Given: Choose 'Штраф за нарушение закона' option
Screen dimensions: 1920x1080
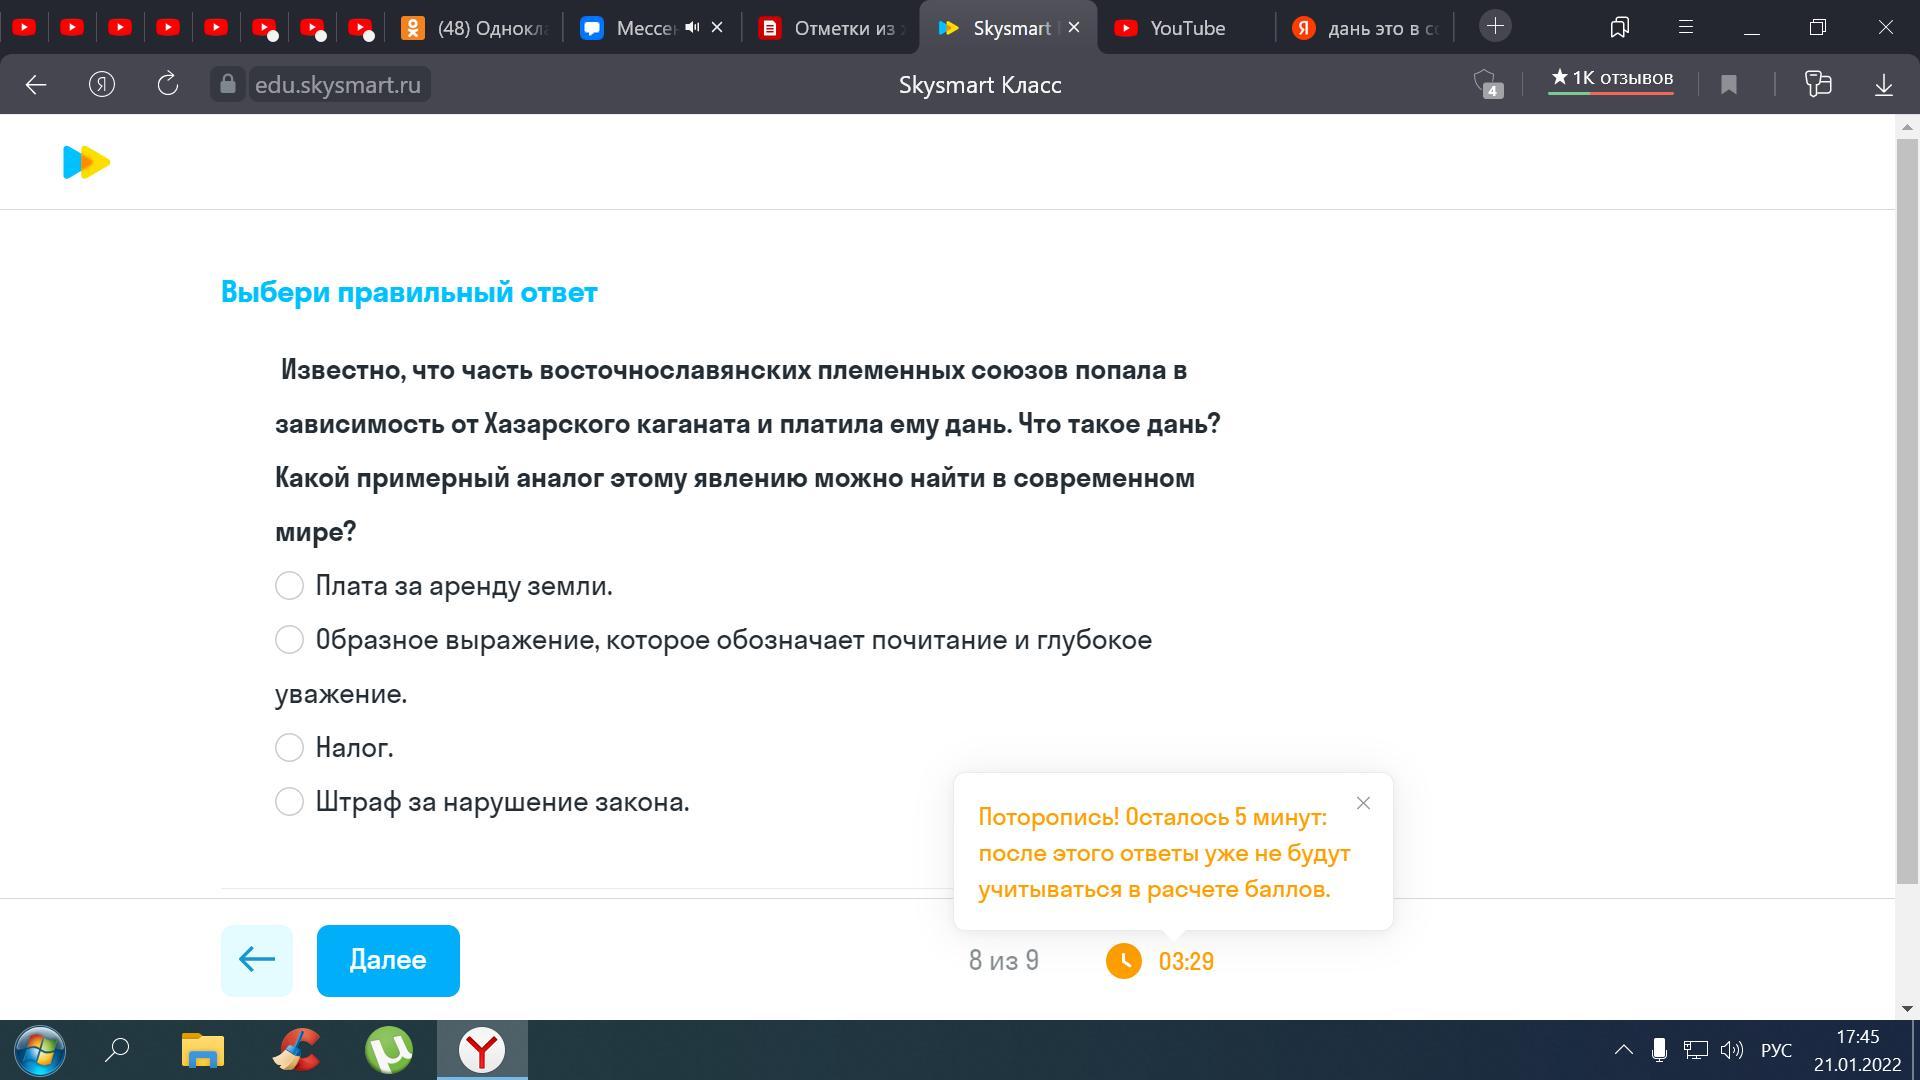Looking at the screenshot, I should pos(289,802).
